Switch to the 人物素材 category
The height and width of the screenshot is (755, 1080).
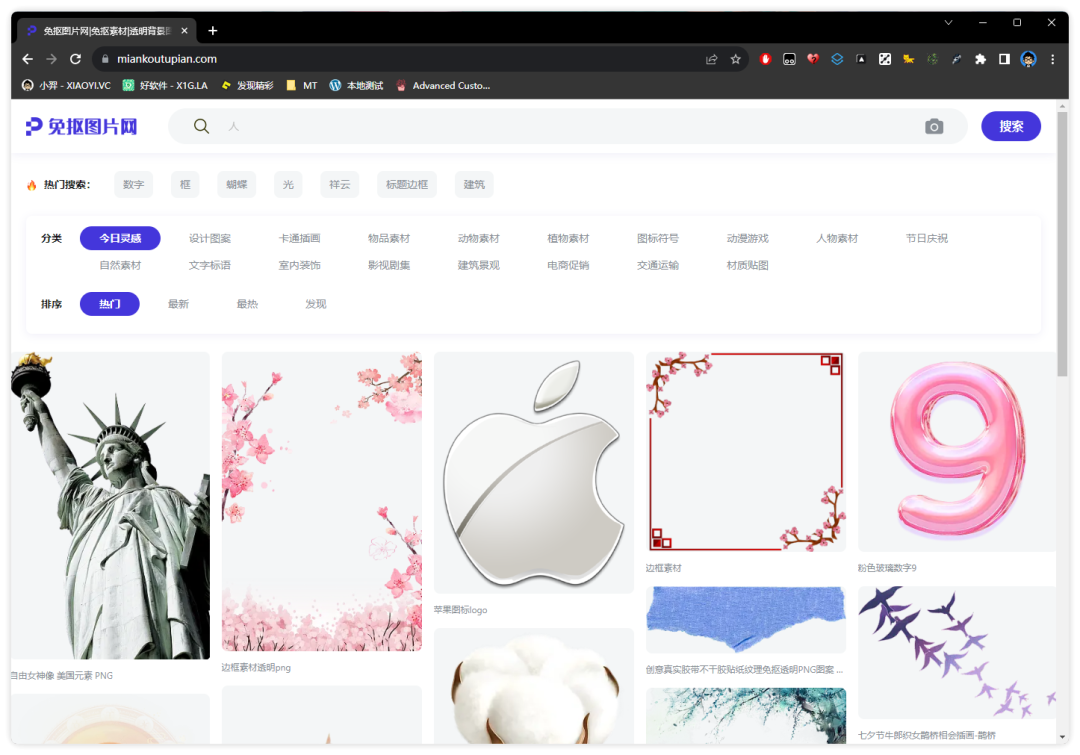[x=837, y=238]
